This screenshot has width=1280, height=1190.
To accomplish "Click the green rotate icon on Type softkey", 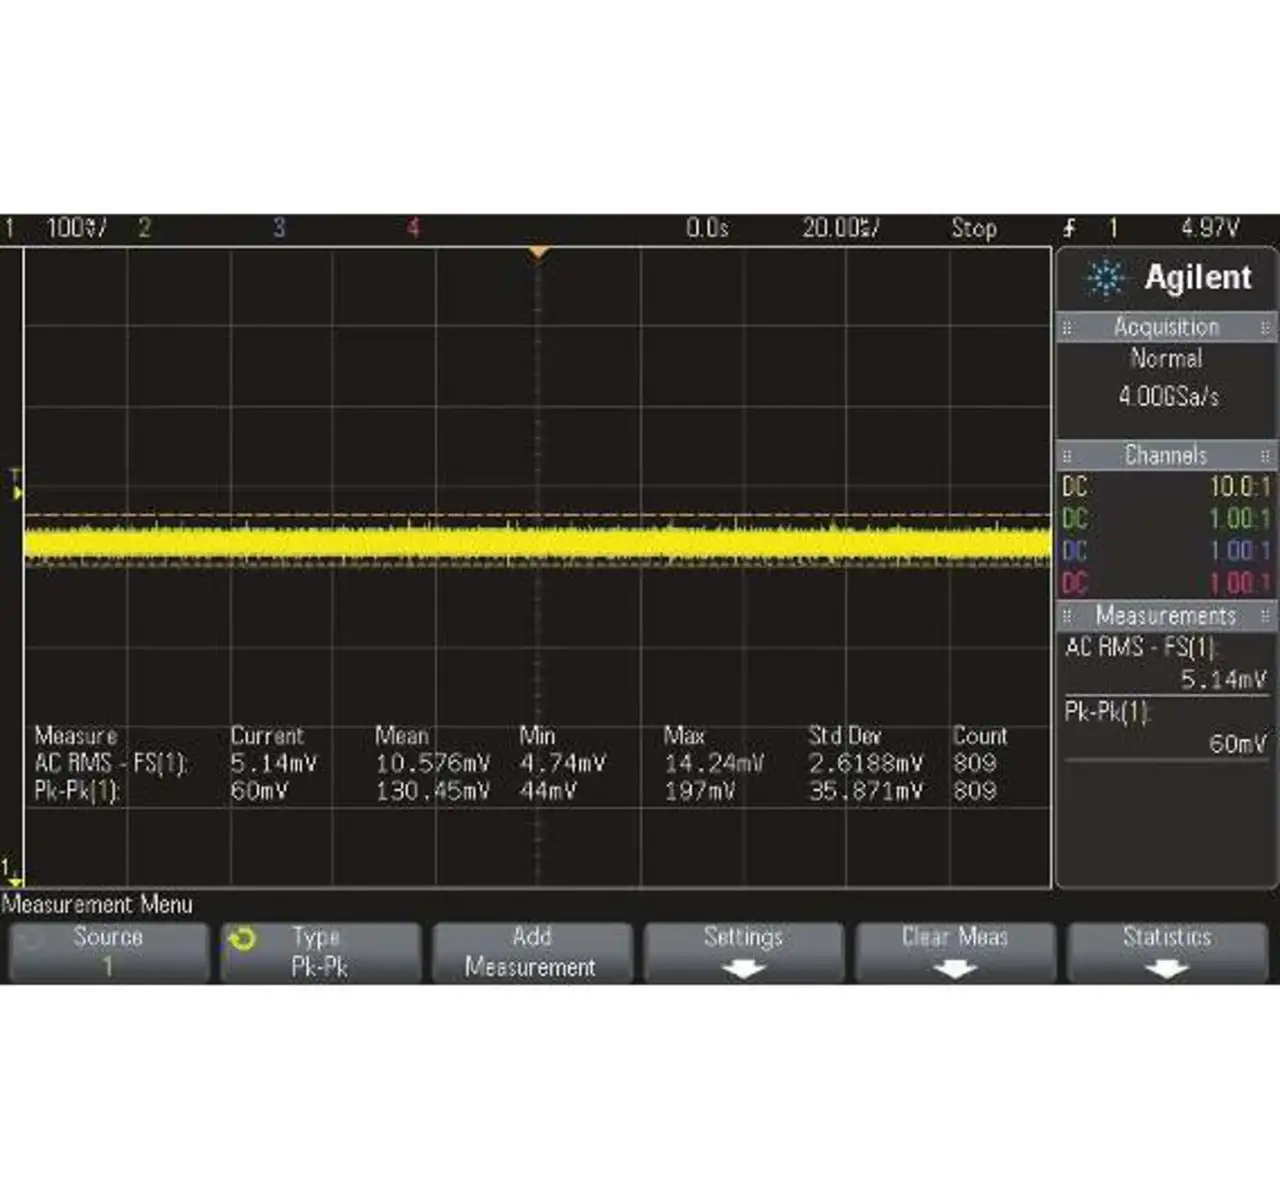I will click(x=242, y=939).
